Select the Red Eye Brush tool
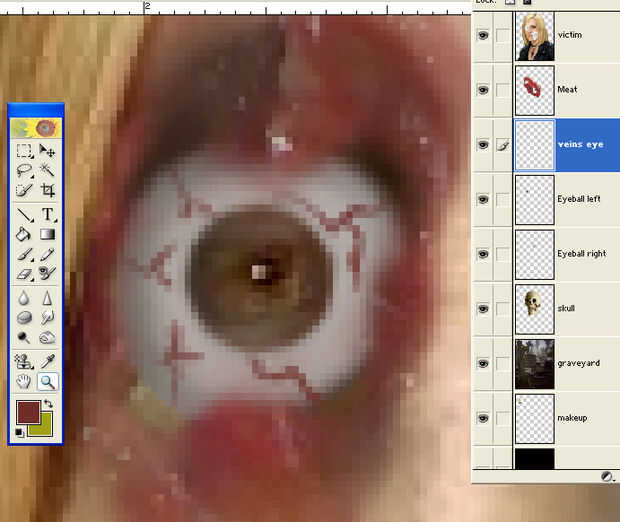620x522 pixels. click(47, 273)
